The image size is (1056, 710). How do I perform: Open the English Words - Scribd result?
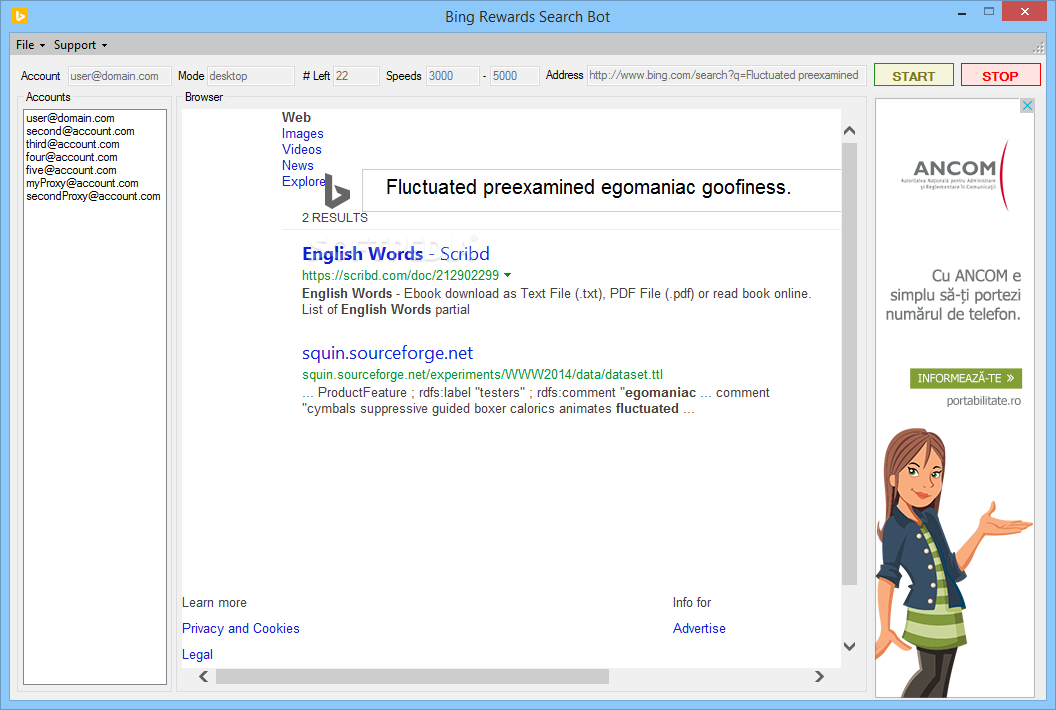[x=395, y=254]
